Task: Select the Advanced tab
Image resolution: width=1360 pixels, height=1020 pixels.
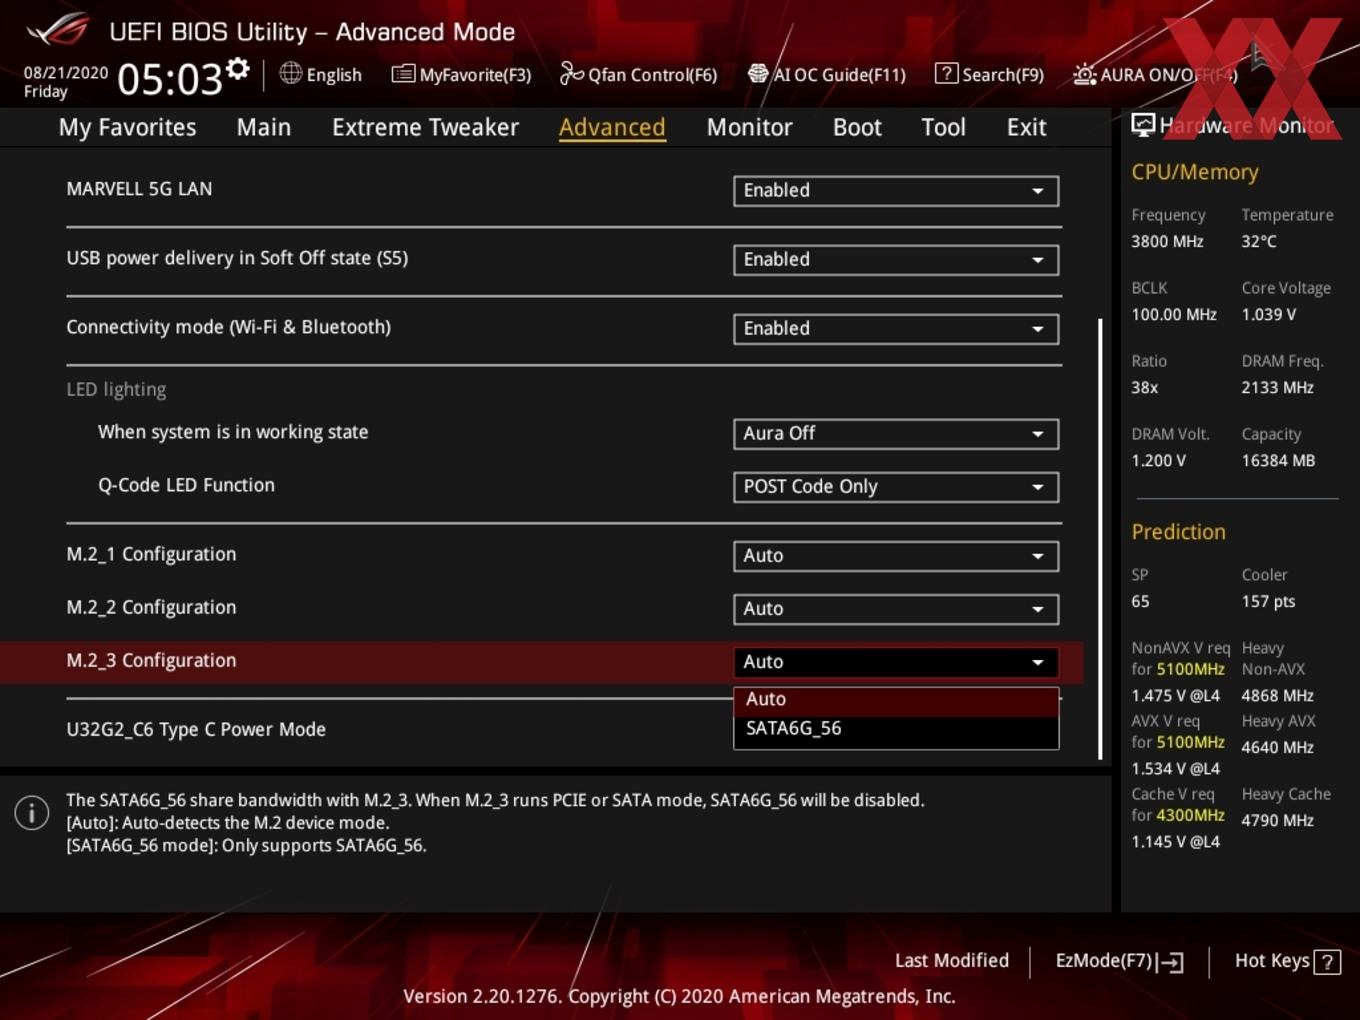Action: click(612, 127)
